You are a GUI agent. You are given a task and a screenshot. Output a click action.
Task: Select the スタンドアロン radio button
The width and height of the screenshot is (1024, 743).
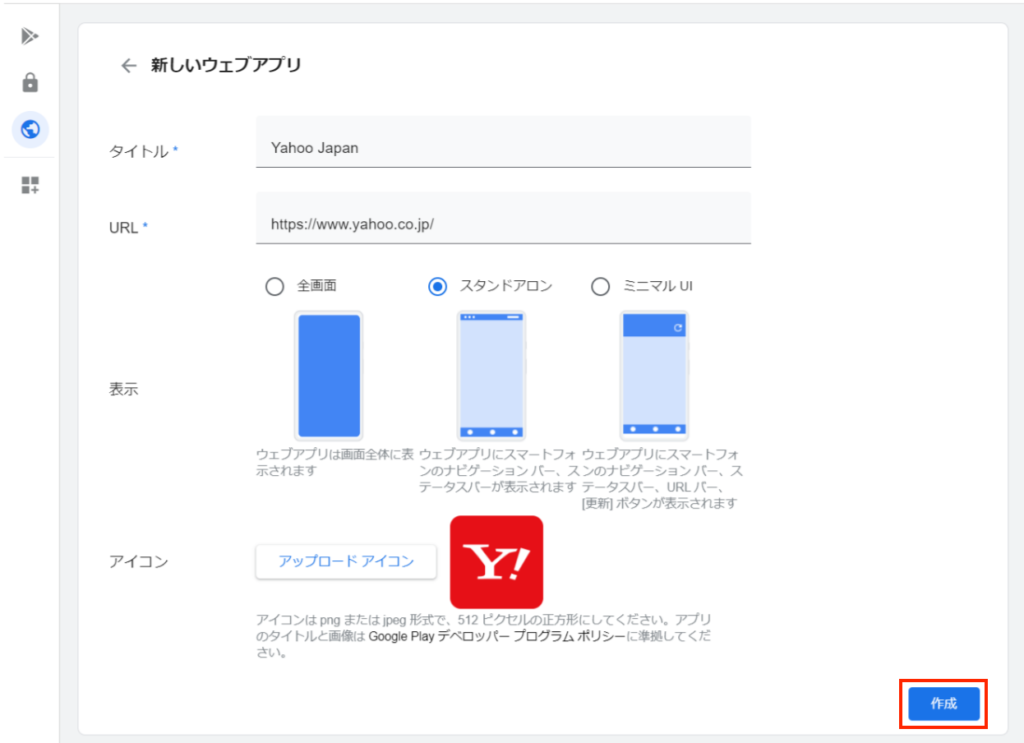tap(437, 287)
